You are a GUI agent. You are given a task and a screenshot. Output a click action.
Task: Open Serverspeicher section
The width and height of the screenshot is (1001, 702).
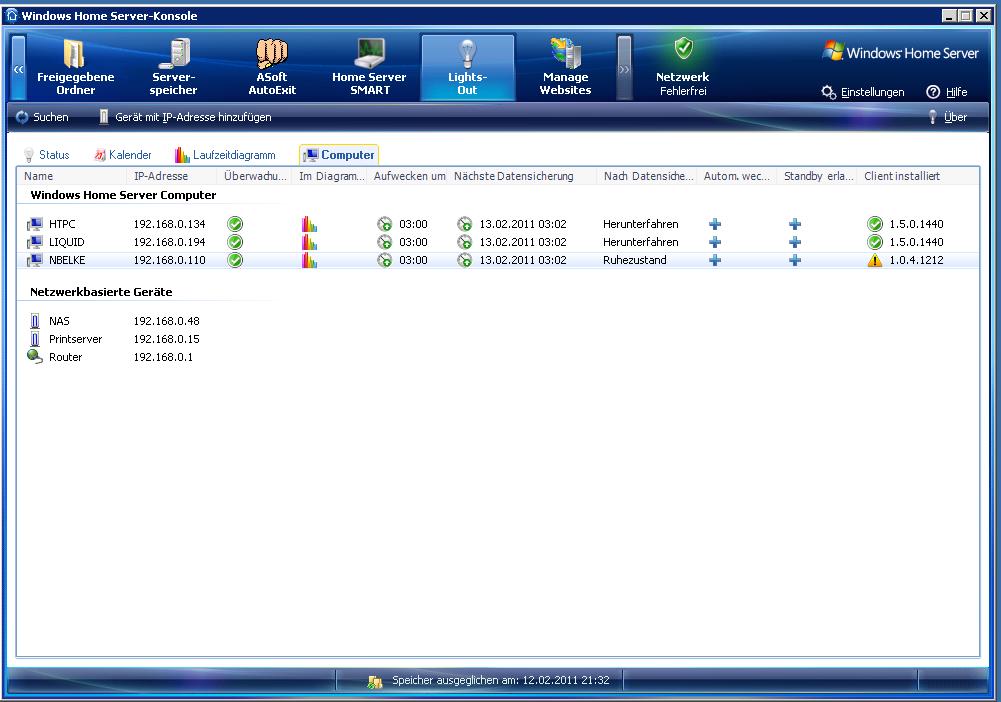[173, 67]
